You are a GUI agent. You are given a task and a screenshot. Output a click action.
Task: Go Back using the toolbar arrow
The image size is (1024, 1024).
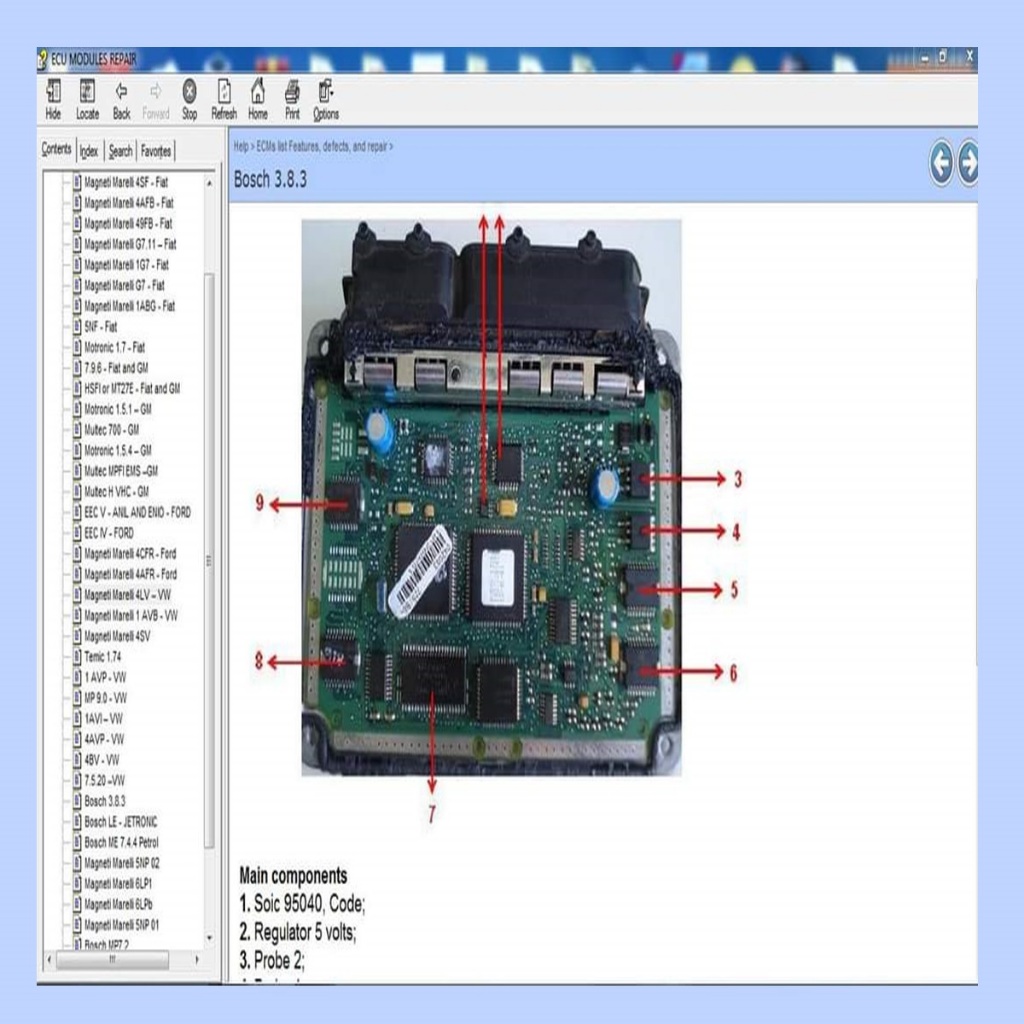(x=121, y=100)
